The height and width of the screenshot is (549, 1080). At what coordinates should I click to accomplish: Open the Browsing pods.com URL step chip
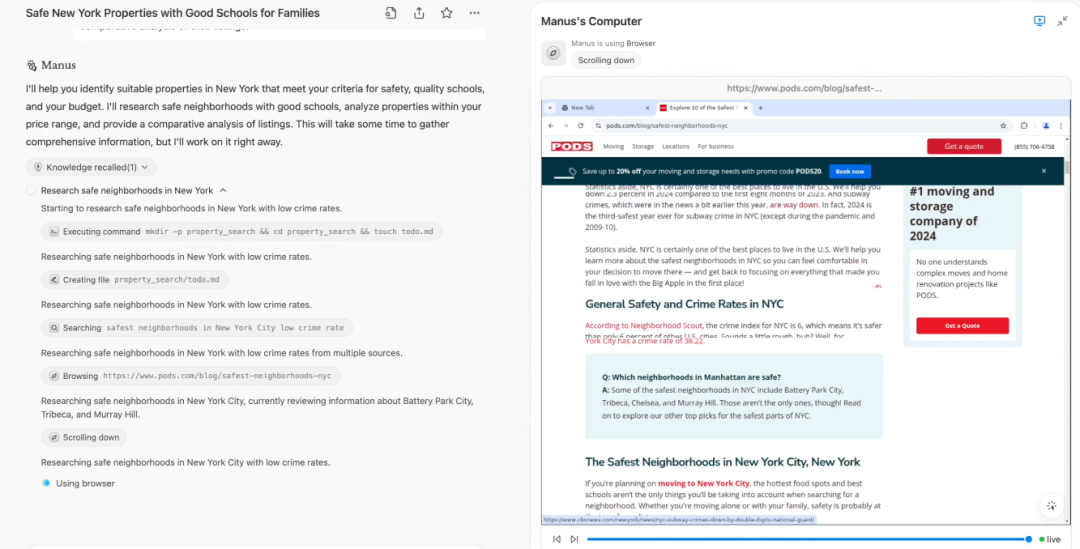[191, 376]
